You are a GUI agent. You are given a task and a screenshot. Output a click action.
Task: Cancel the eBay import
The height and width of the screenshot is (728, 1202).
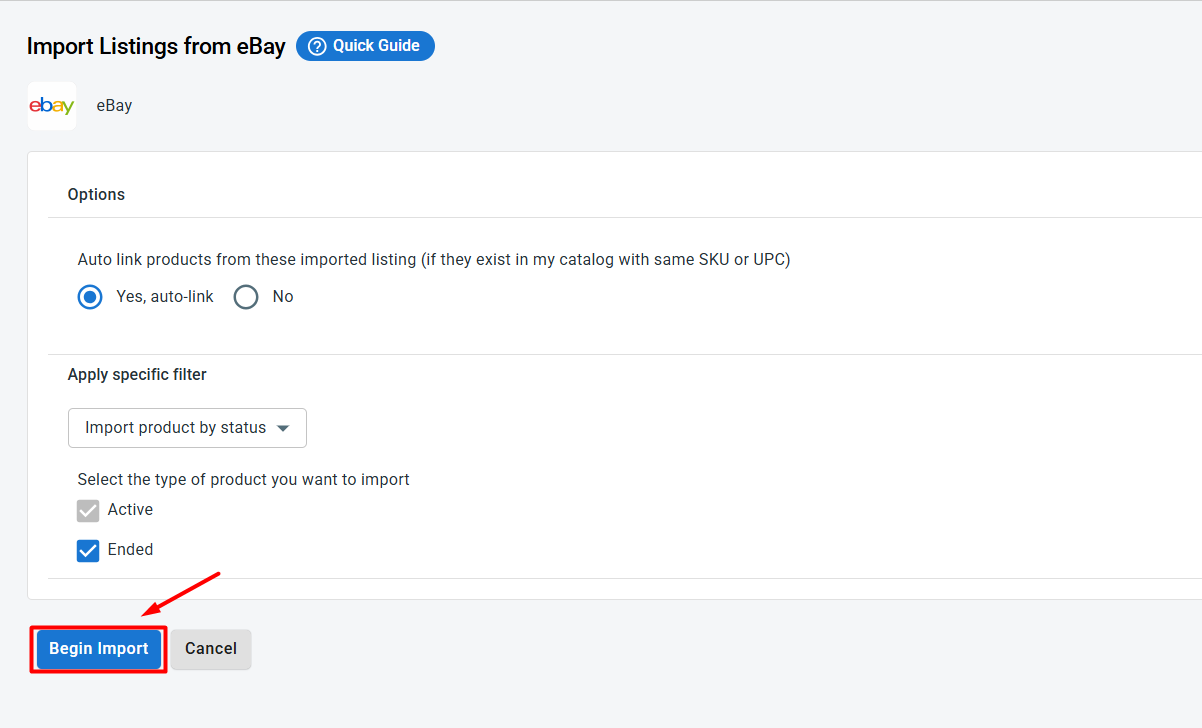[211, 649]
